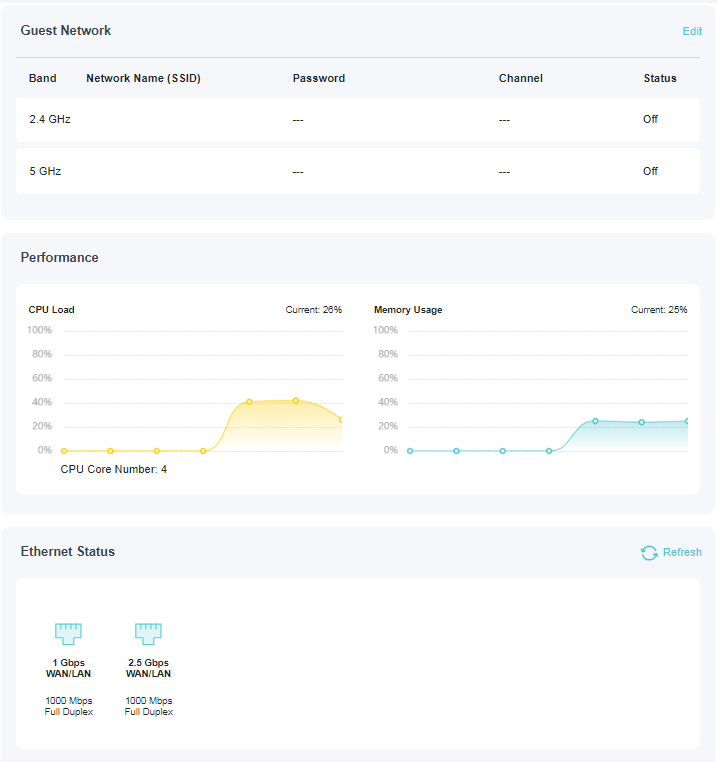Select the 1 Gbps WAN/LAN port icon
Image resolution: width=717 pixels, height=762 pixels.
point(68,633)
